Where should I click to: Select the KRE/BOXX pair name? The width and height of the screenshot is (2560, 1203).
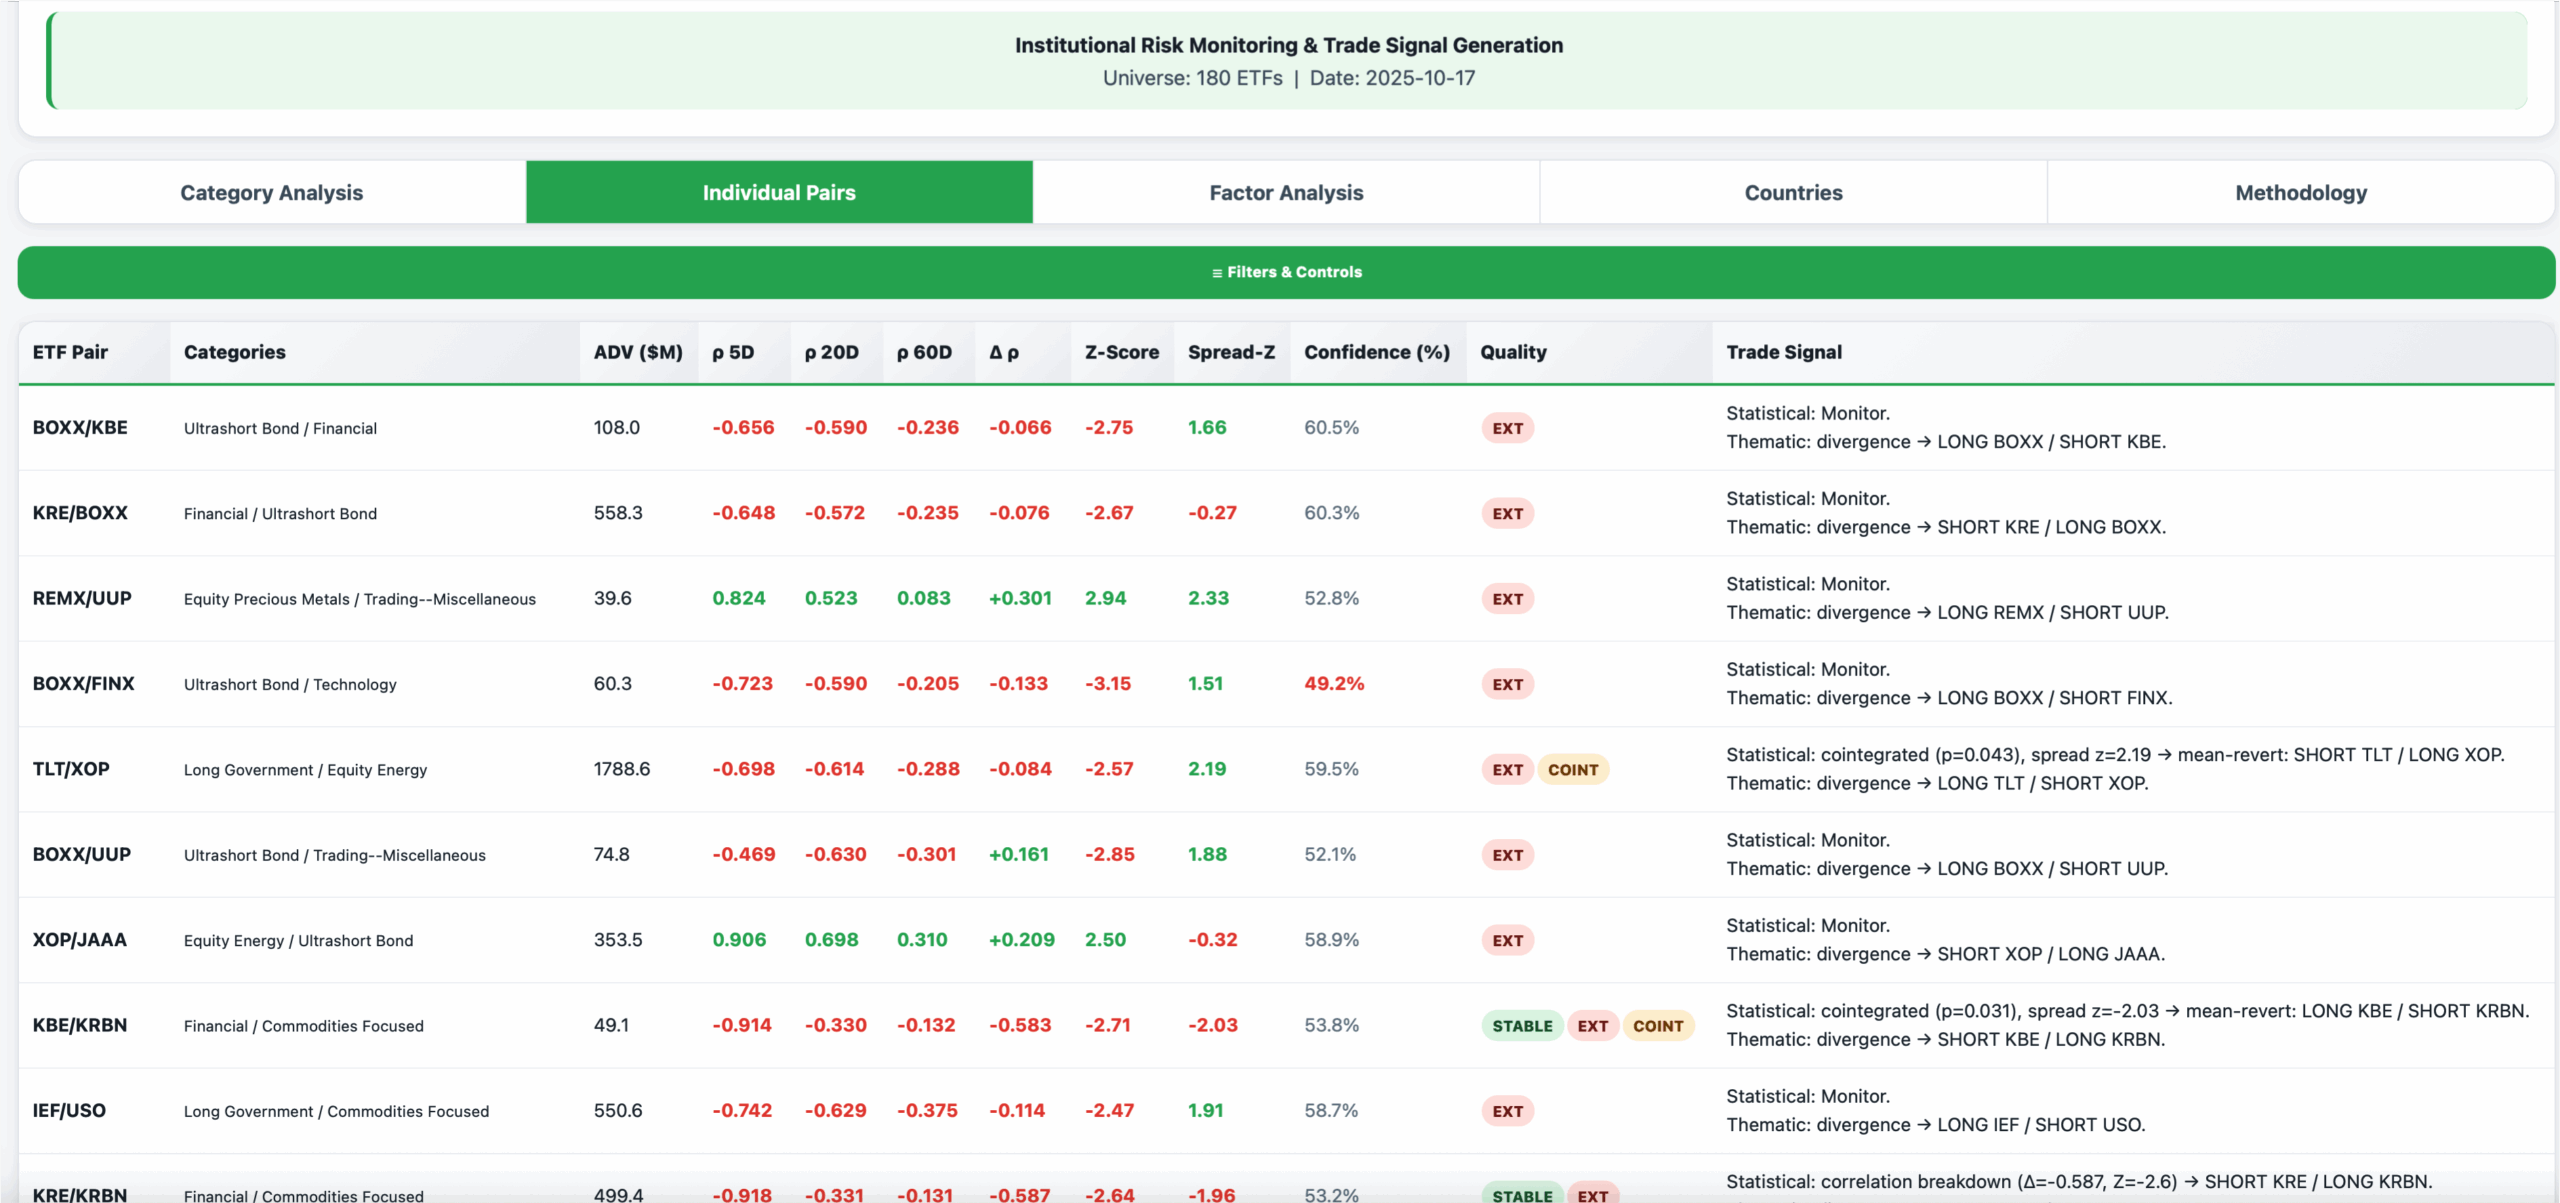80,513
